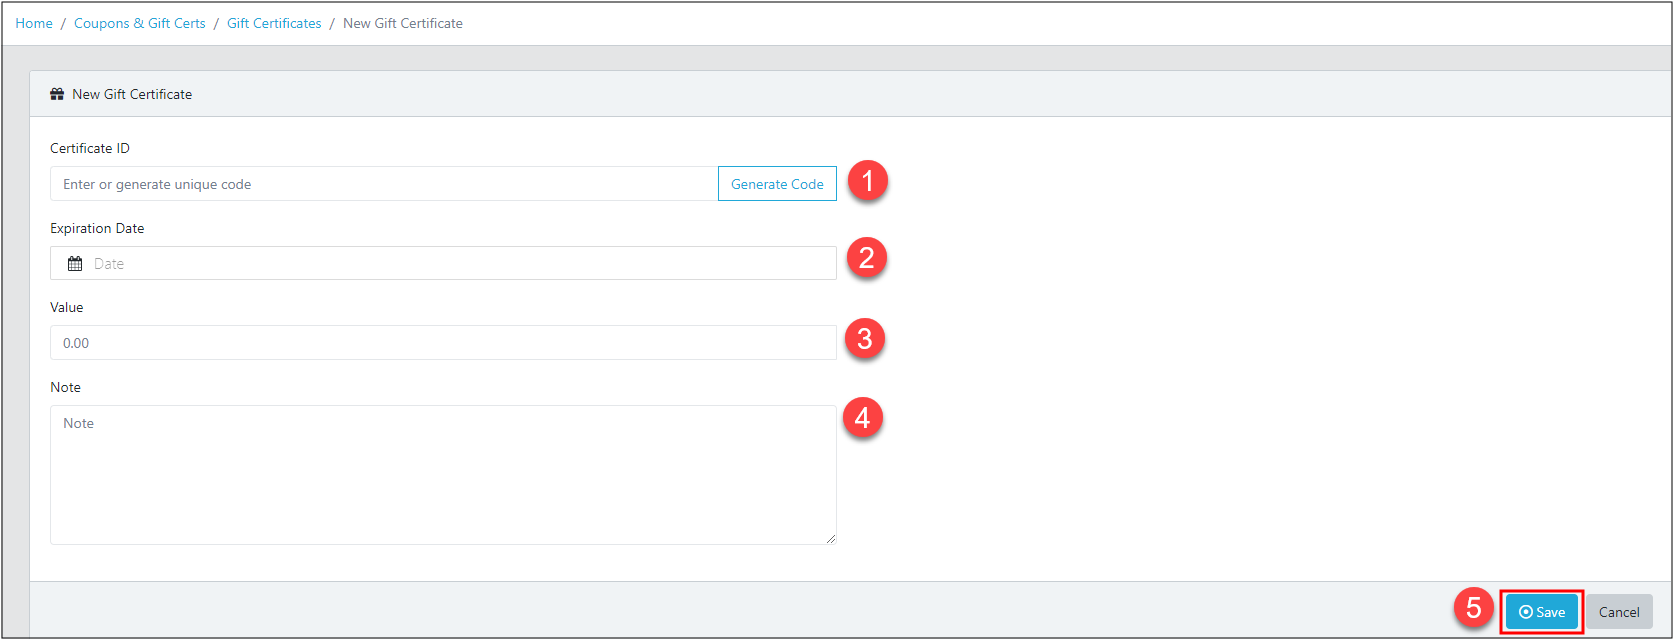1674x640 pixels.
Task: Click into the Value amount field
Action: click(x=443, y=343)
